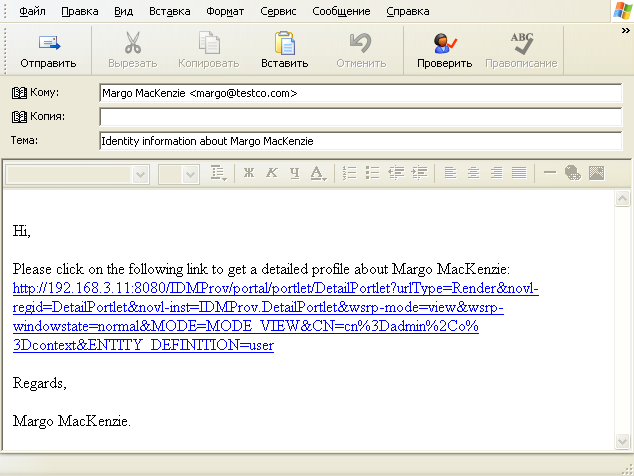Increase paragraph indent
This screenshot has height=476, width=634.
[419, 173]
